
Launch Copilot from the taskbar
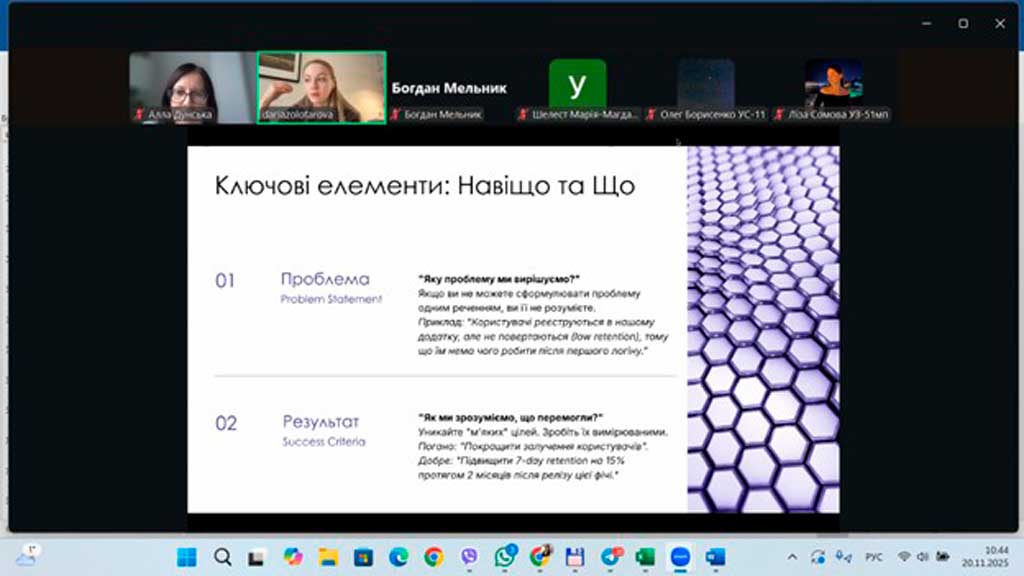(x=292, y=556)
